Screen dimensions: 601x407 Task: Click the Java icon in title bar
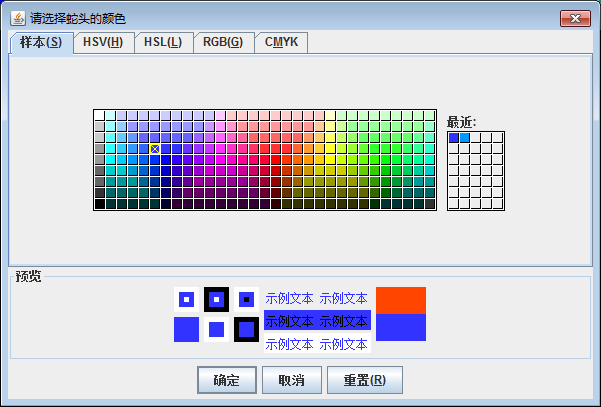point(18,18)
